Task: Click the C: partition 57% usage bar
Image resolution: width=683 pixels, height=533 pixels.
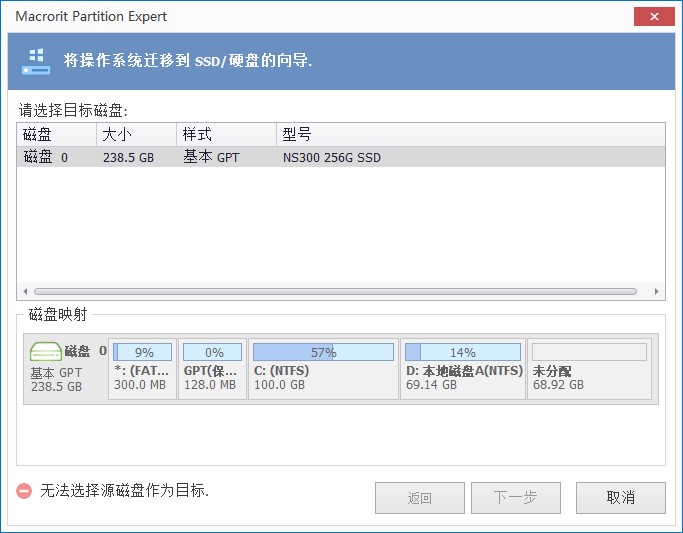Action: (323, 352)
